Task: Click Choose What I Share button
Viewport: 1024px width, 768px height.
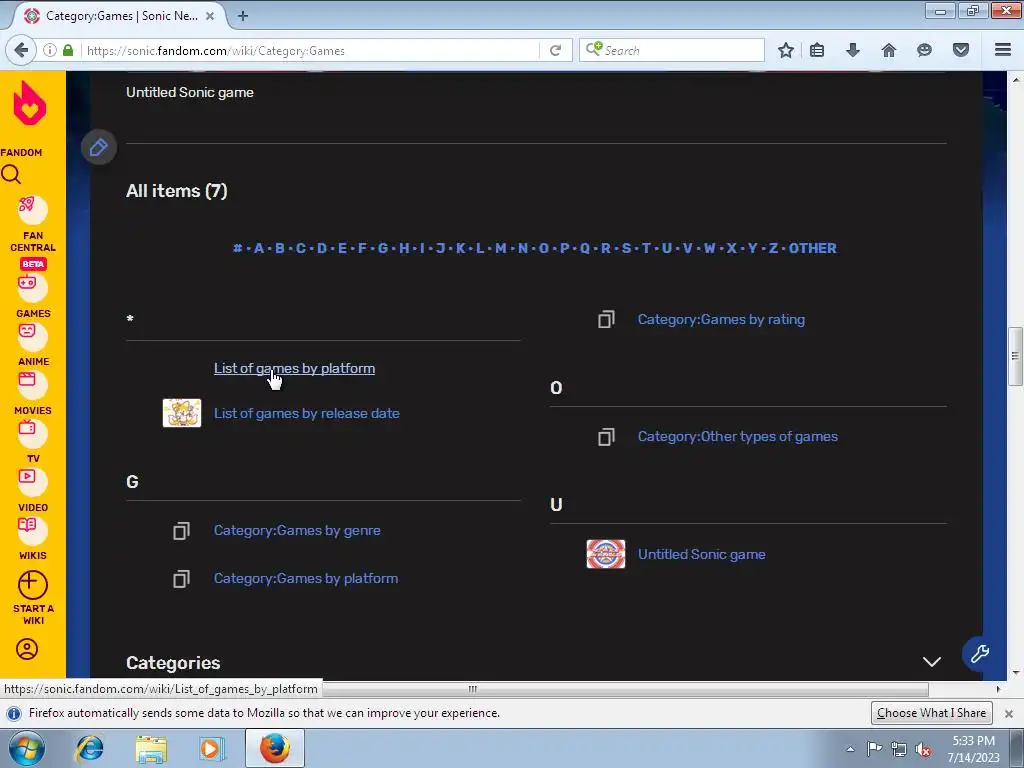Action: 931,712
